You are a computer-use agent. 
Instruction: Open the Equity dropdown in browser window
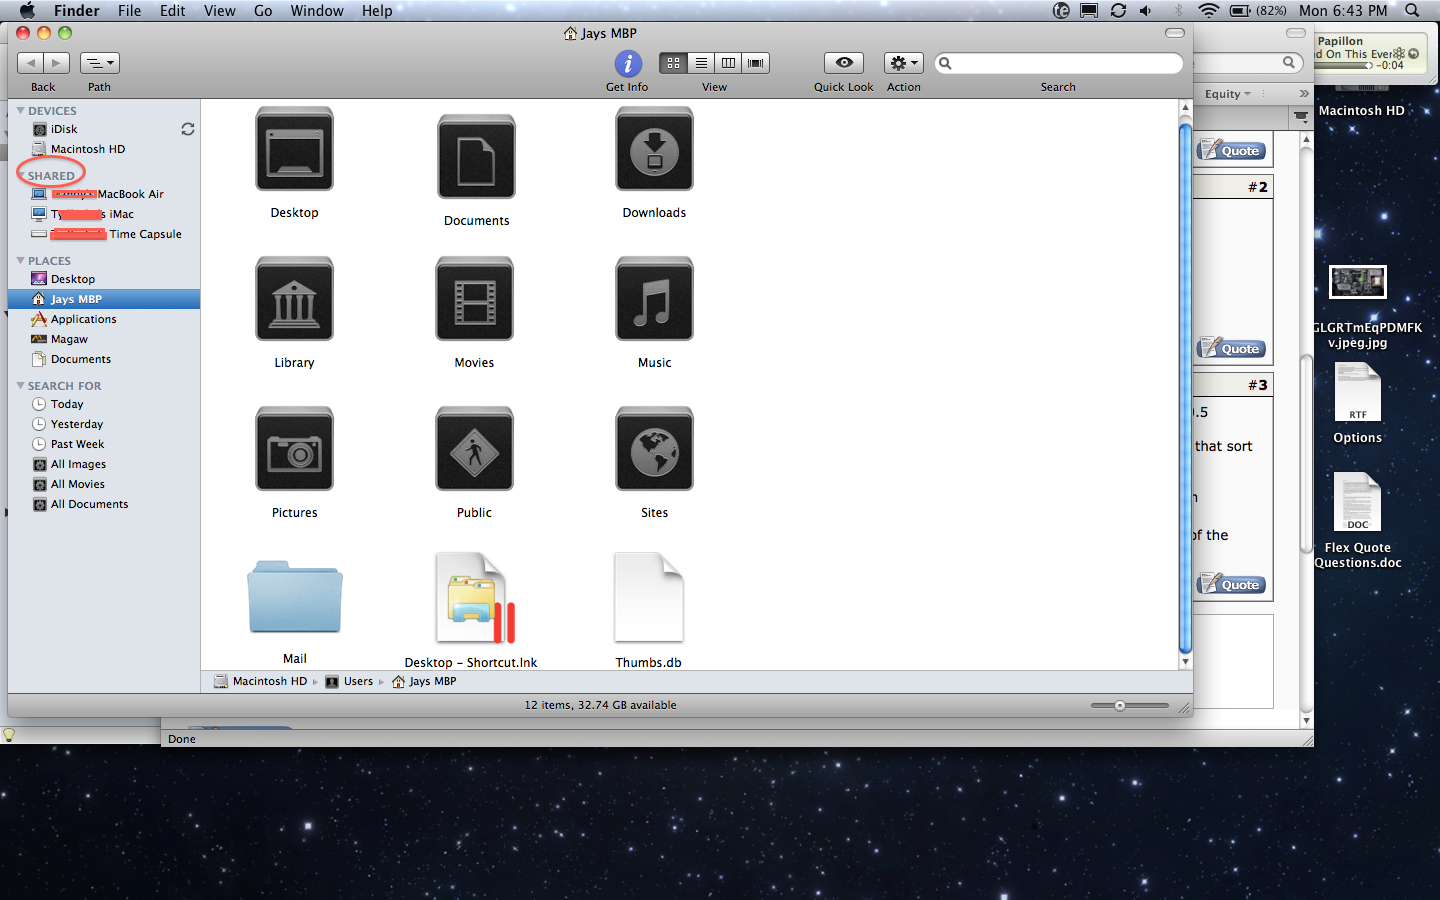pyautogui.click(x=1227, y=94)
